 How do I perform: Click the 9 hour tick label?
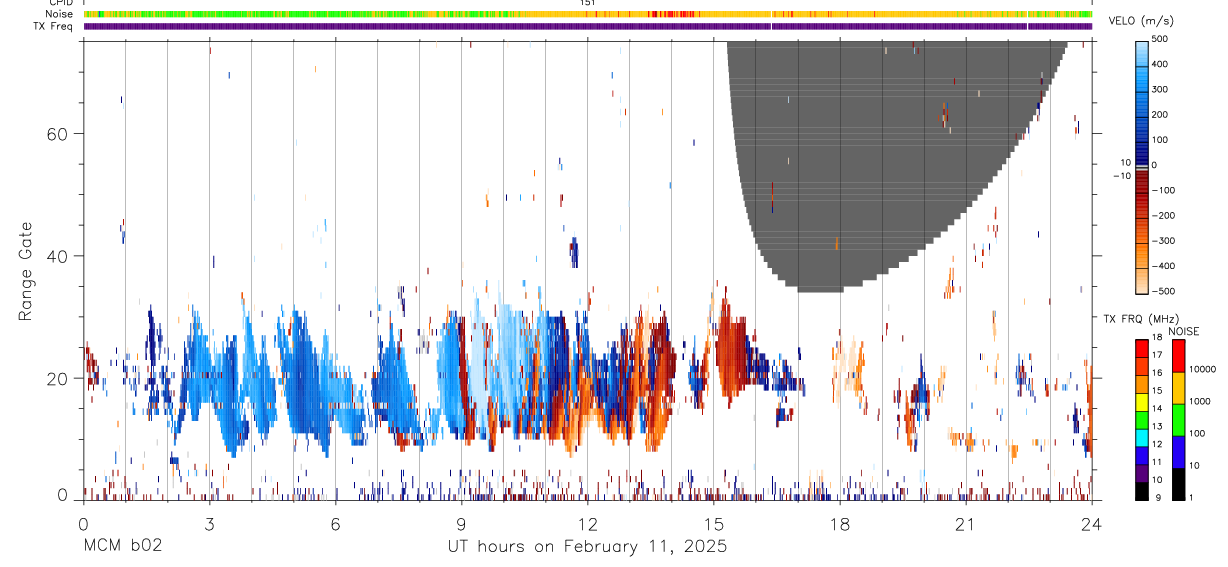pos(461,524)
